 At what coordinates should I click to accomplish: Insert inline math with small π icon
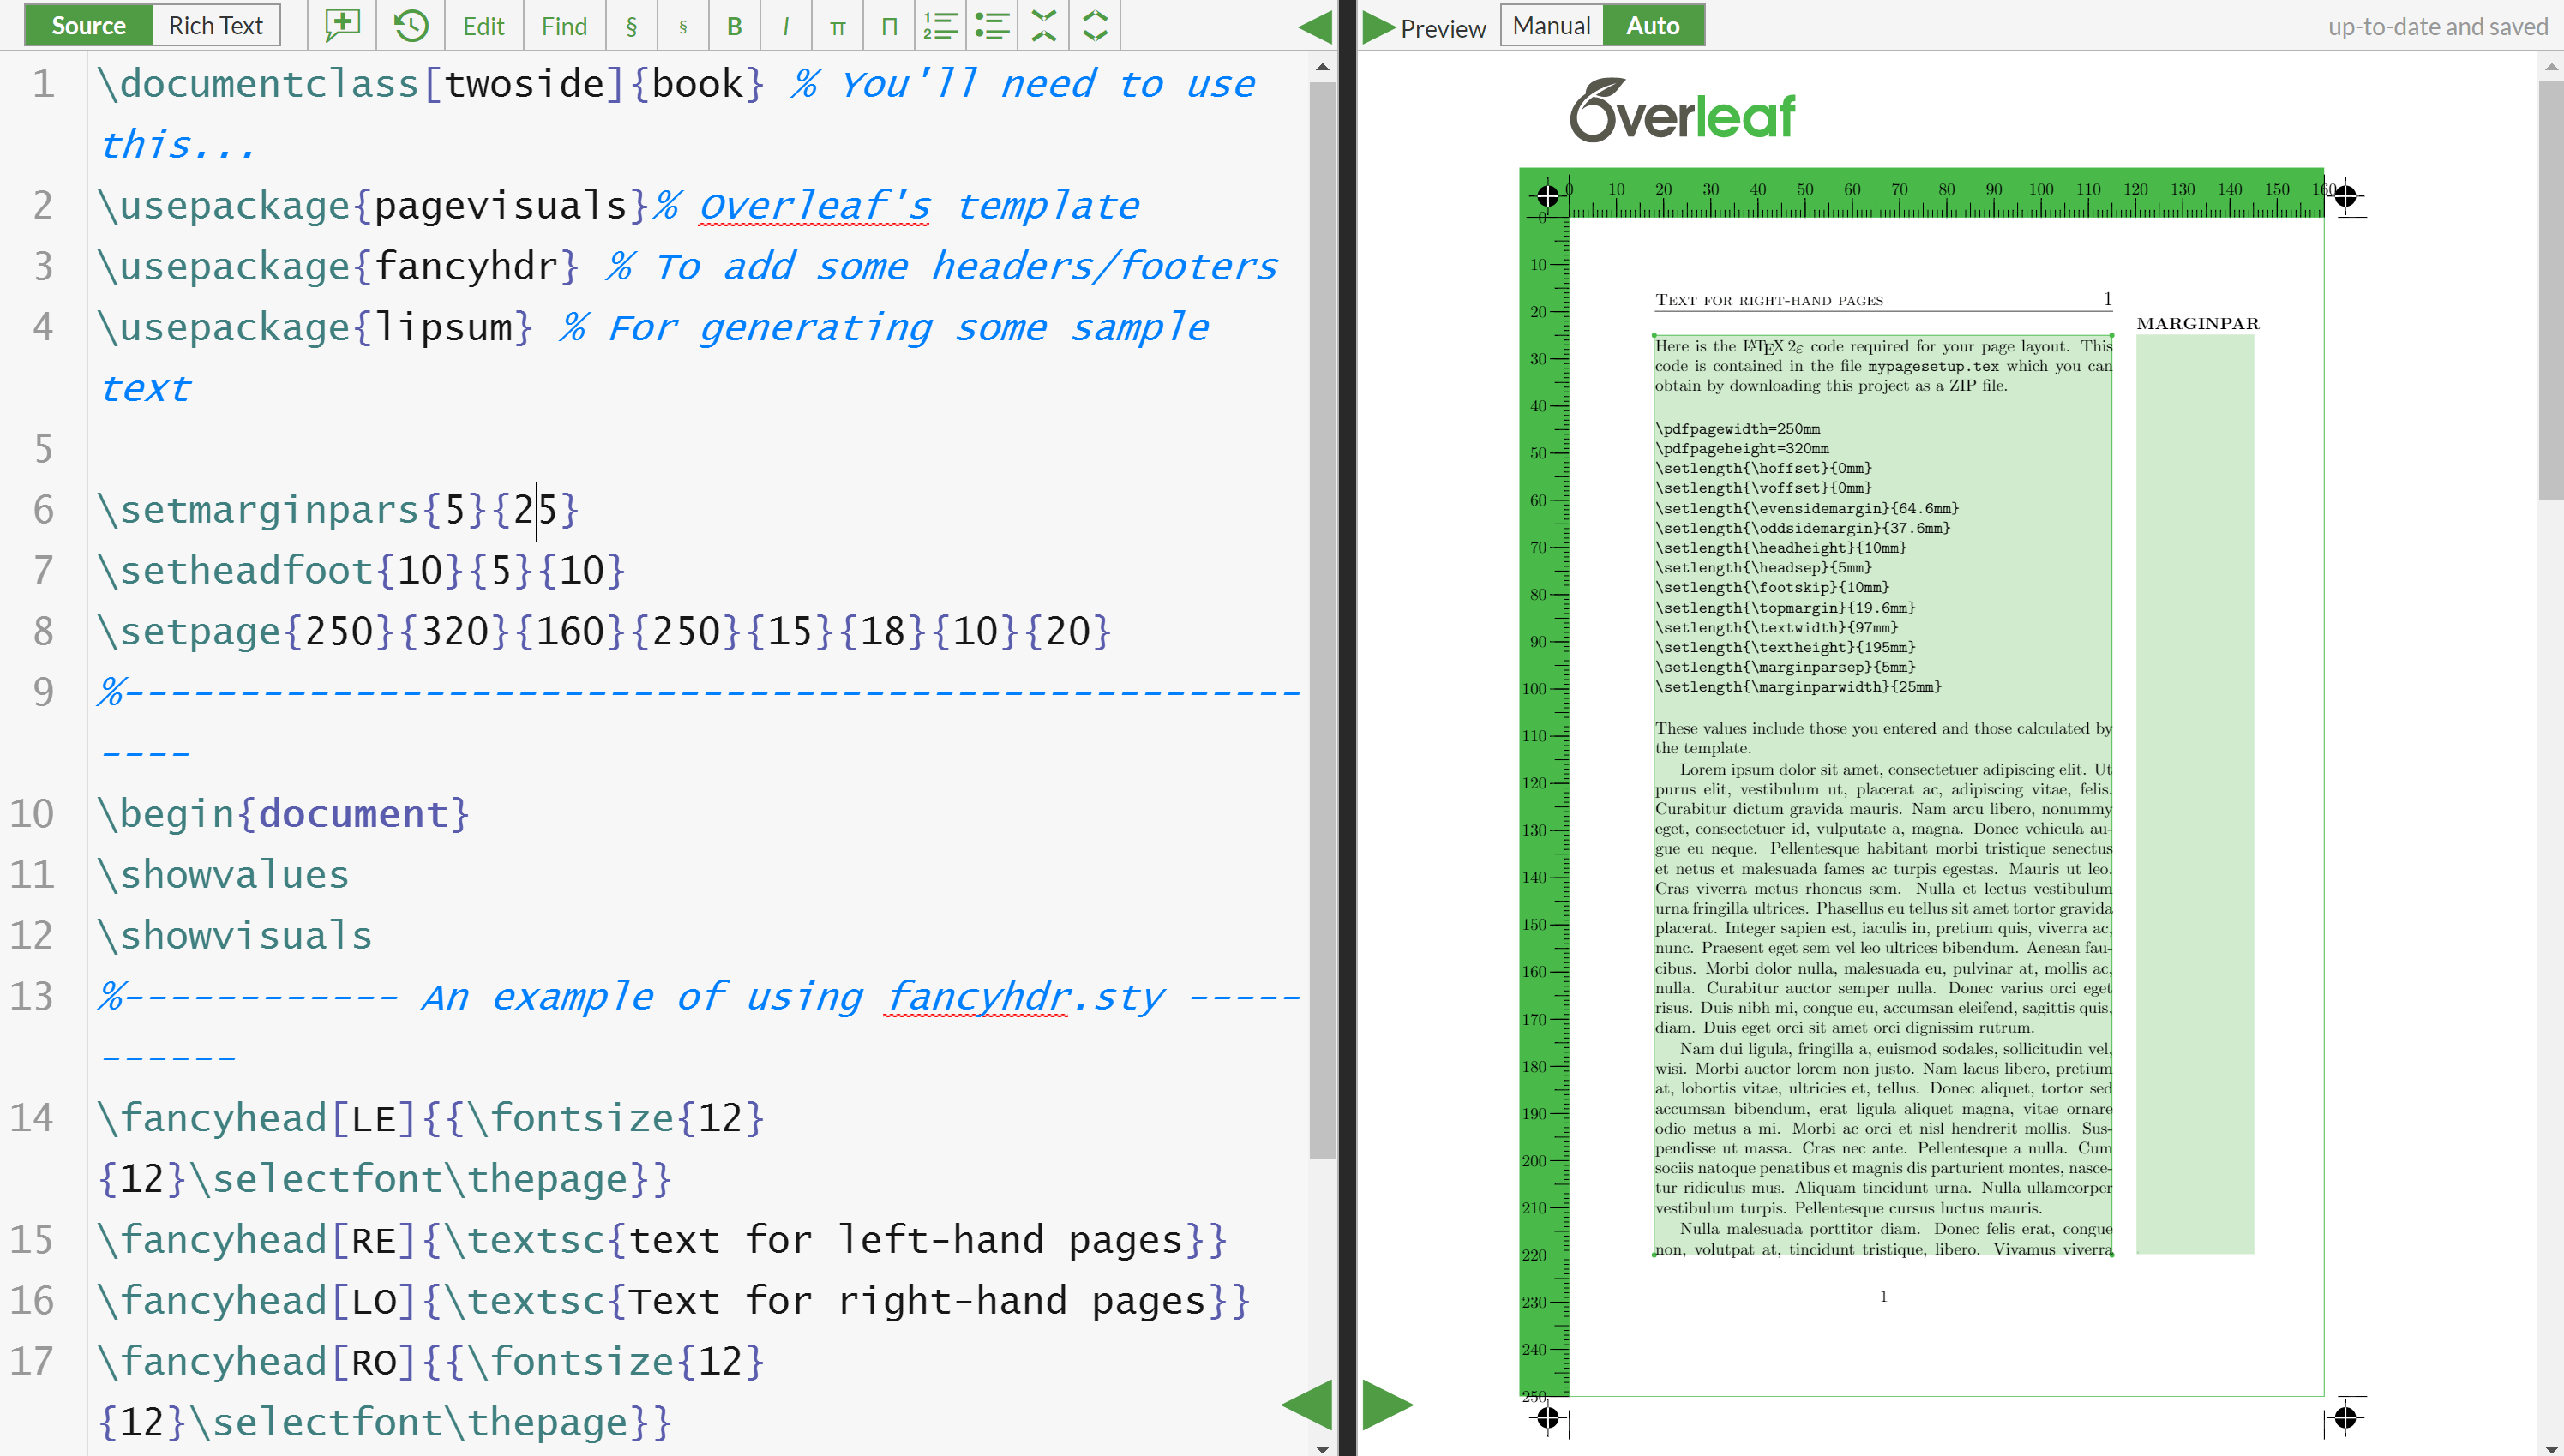838,25
